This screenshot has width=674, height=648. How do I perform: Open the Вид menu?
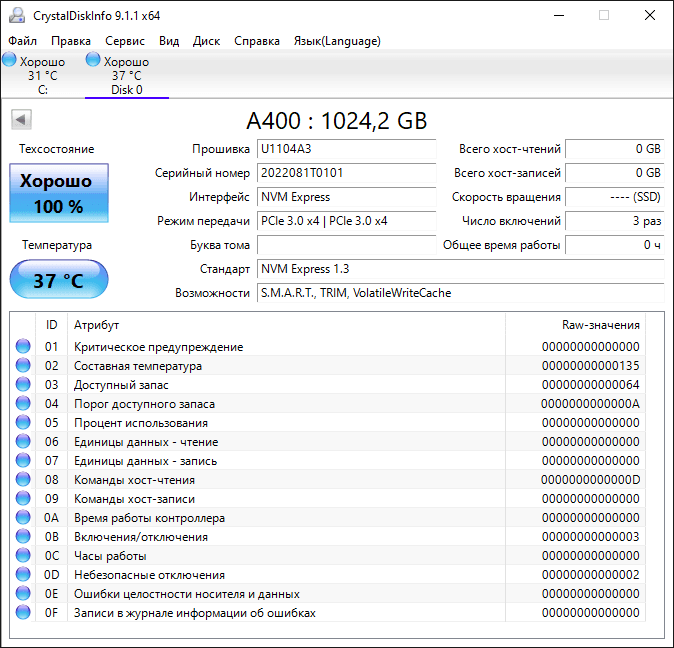169,41
